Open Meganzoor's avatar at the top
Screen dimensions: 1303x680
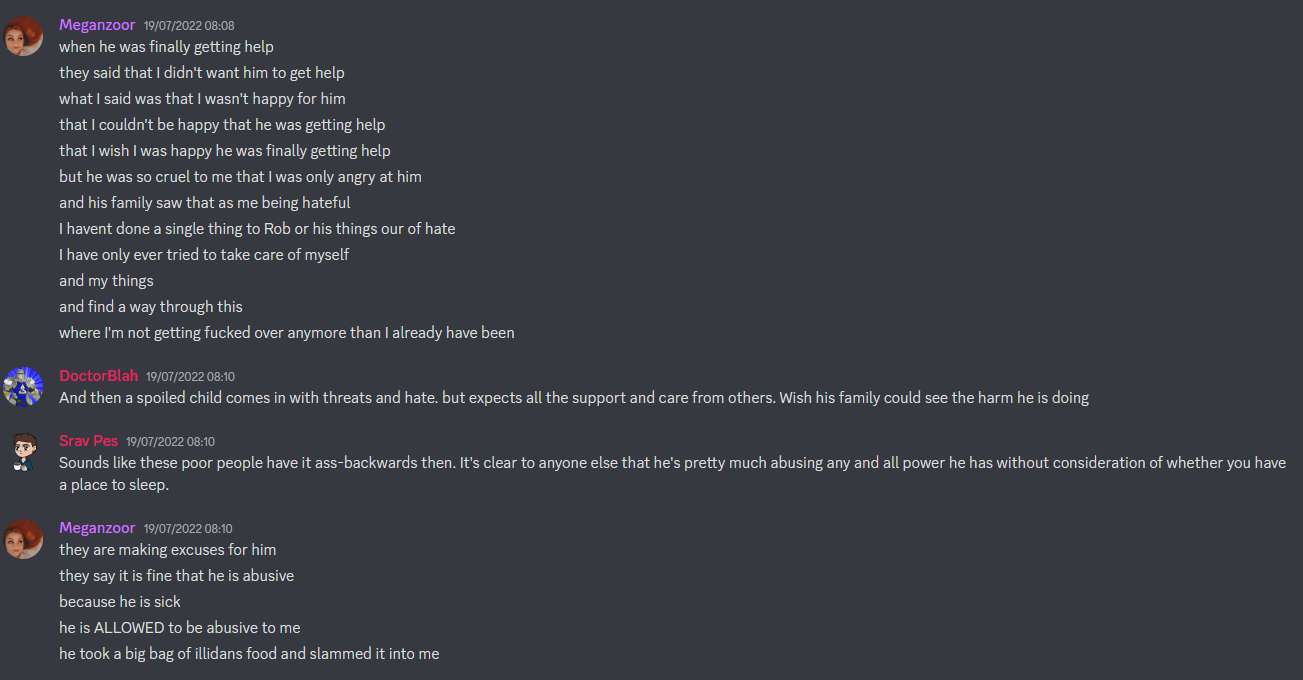click(x=23, y=36)
